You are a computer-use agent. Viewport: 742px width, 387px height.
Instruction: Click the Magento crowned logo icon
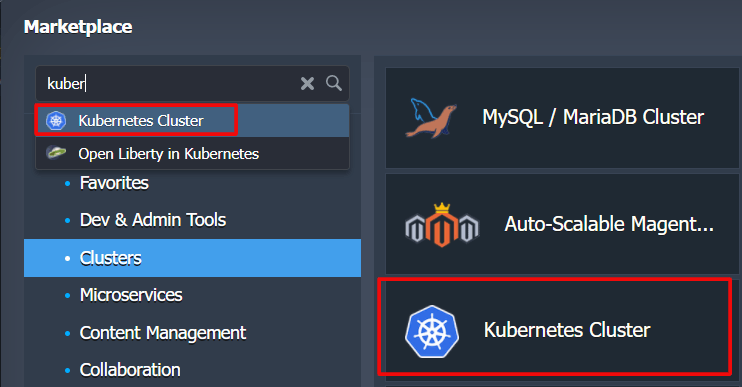[x=442, y=225]
